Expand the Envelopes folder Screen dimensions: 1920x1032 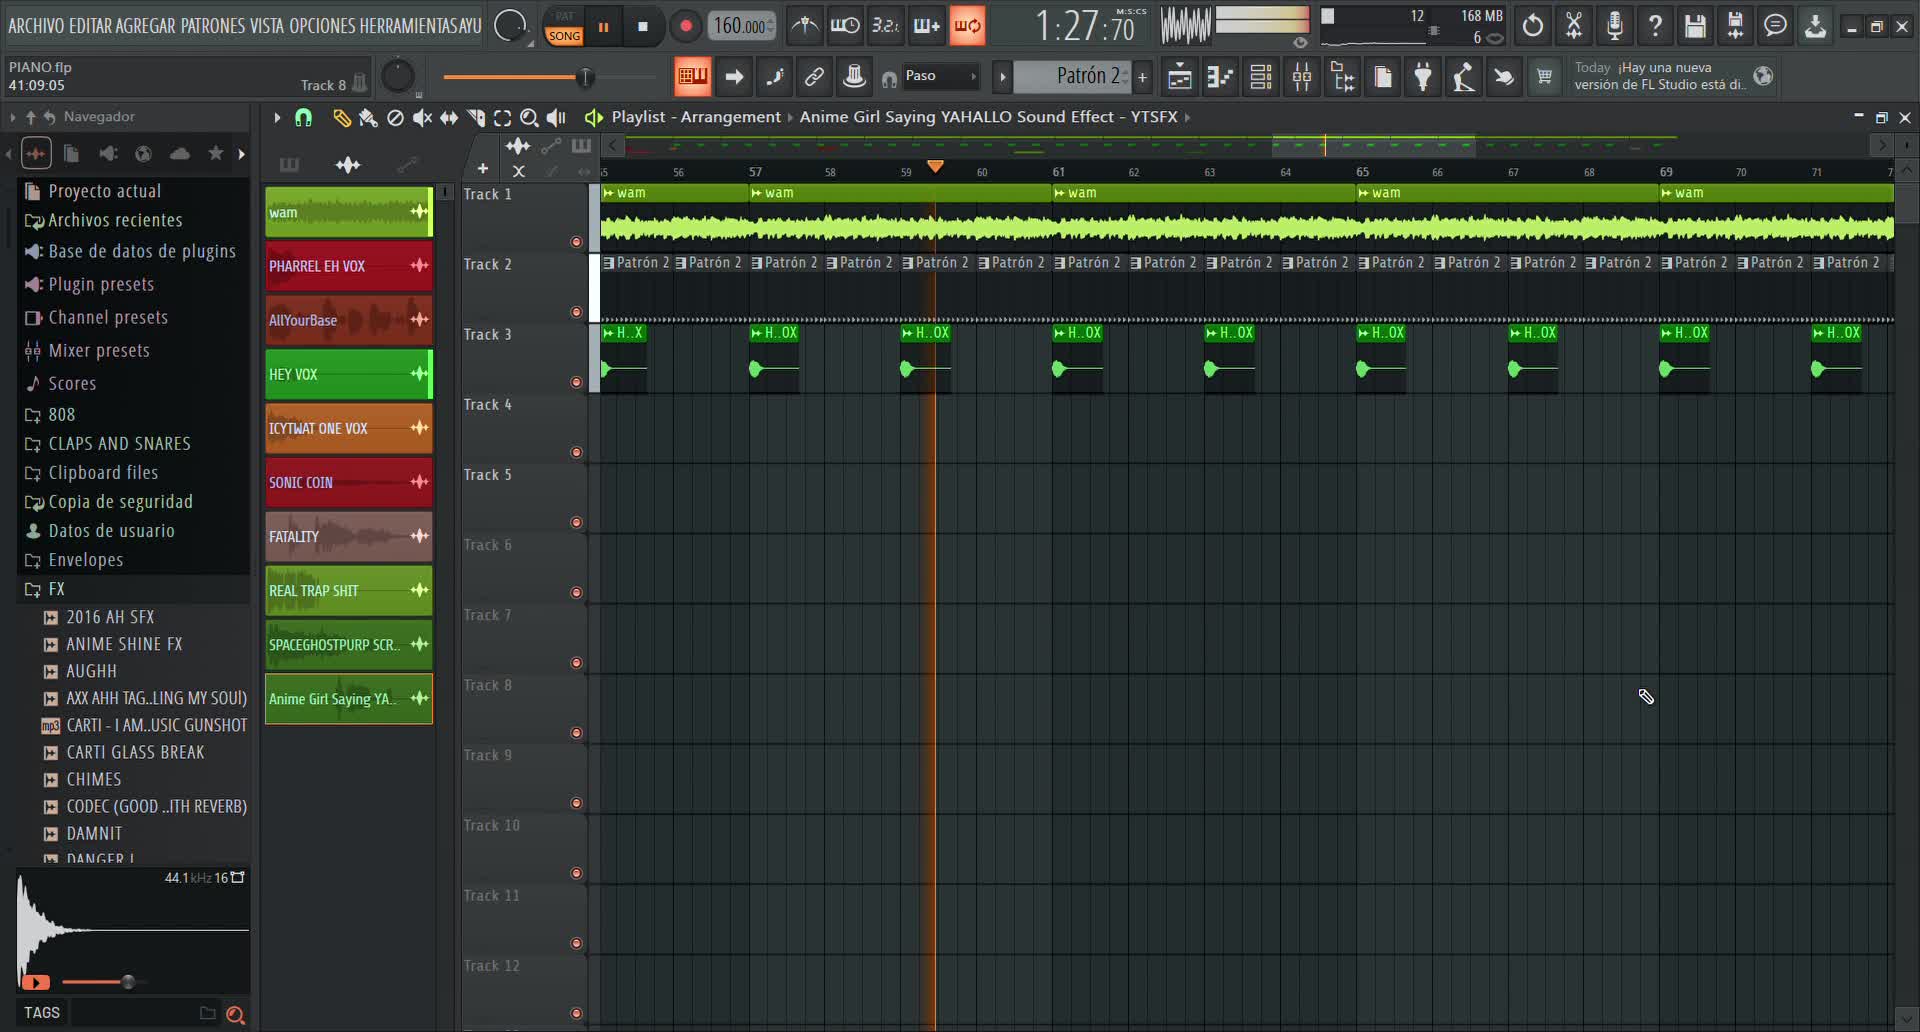coord(75,560)
